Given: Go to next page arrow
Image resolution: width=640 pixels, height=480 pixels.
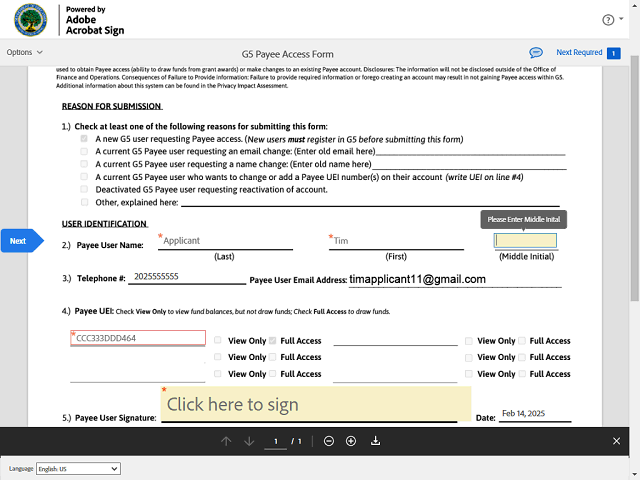Looking at the screenshot, I should (248, 441).
